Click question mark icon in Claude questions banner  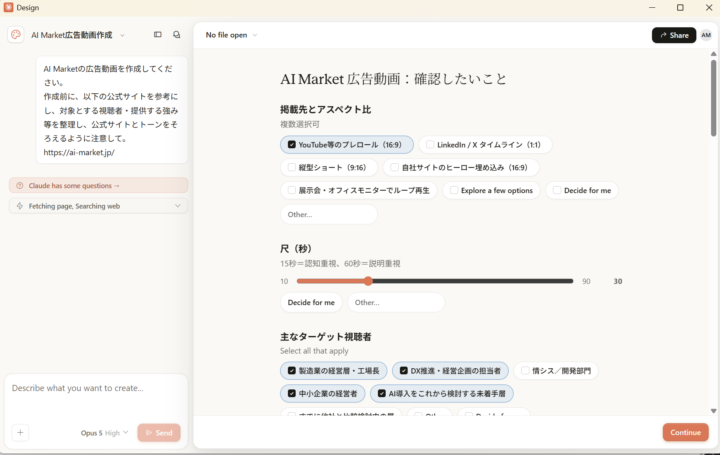(20, 185)
